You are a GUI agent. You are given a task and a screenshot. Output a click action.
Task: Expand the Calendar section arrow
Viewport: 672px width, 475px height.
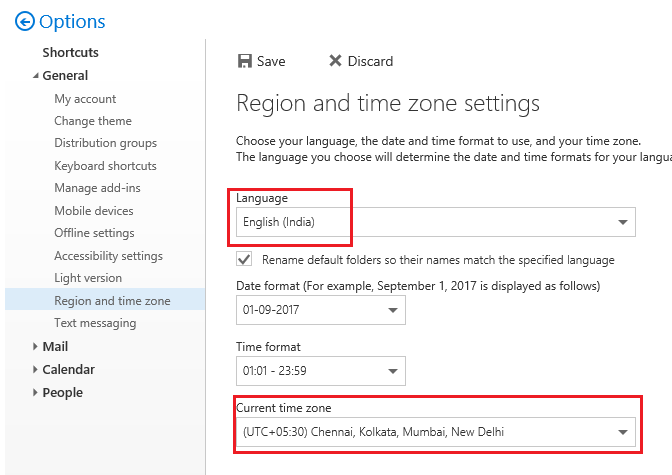pos(35,370)
